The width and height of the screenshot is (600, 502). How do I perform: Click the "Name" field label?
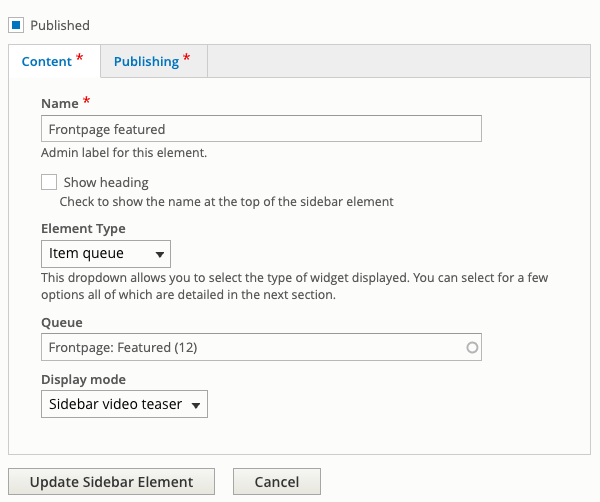coord(60,104)
